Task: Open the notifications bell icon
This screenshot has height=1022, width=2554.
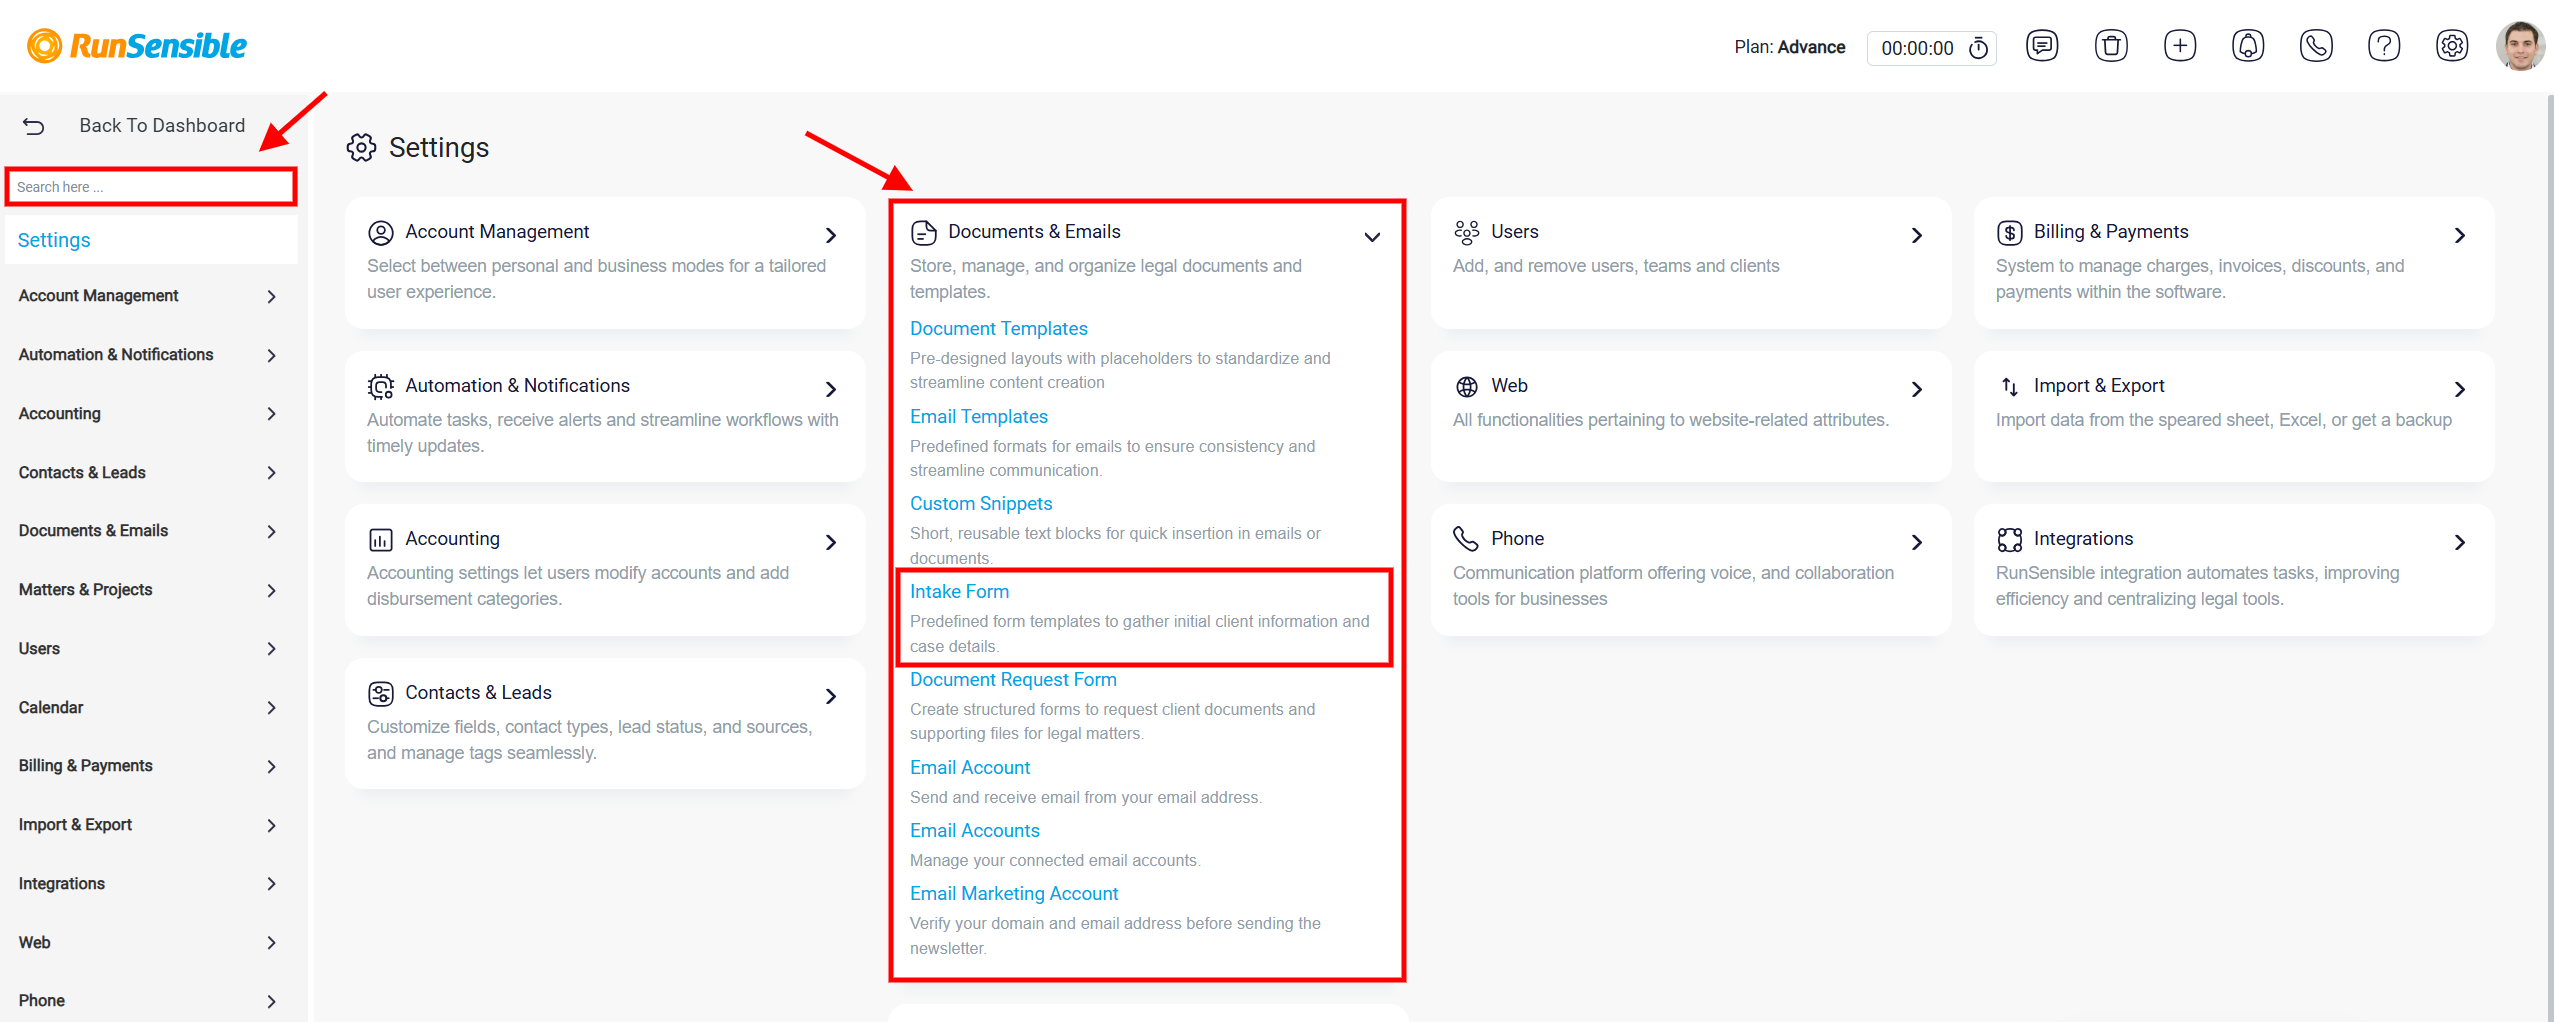Action: point(2247,46)
